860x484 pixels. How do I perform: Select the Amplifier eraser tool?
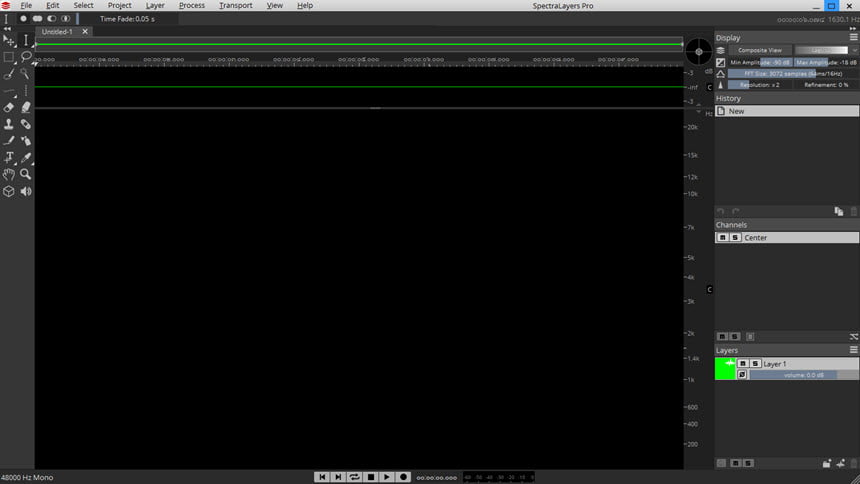pyautogui.click(x=26, y=108)
